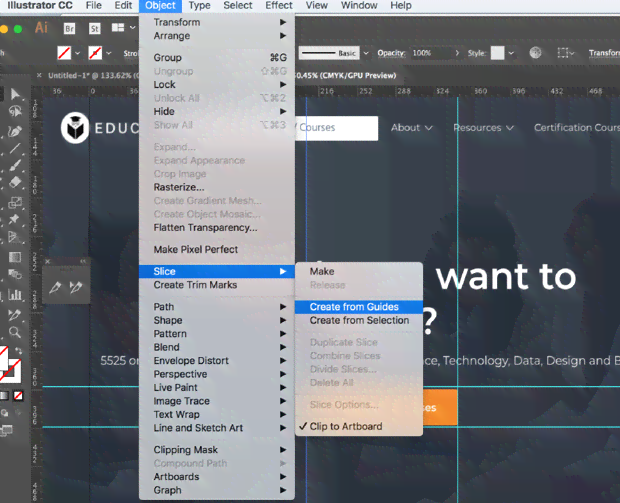620x503 pixels.
Task: Click the Style swatch box
Action: (497, 53)
